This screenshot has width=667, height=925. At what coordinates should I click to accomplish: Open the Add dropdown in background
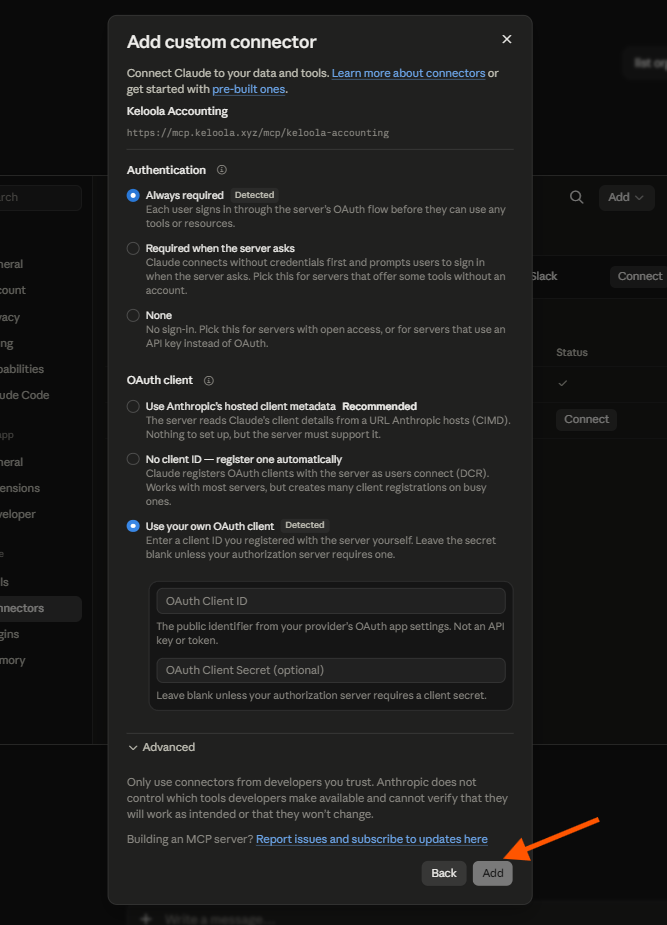tap(626, 197)
